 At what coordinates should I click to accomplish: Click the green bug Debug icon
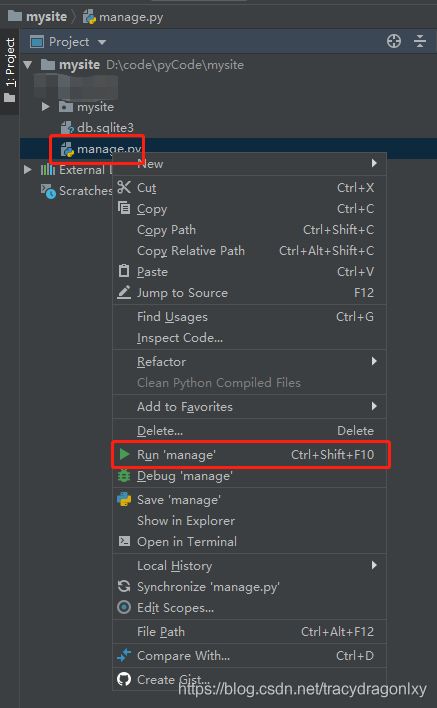click(124, 475)
